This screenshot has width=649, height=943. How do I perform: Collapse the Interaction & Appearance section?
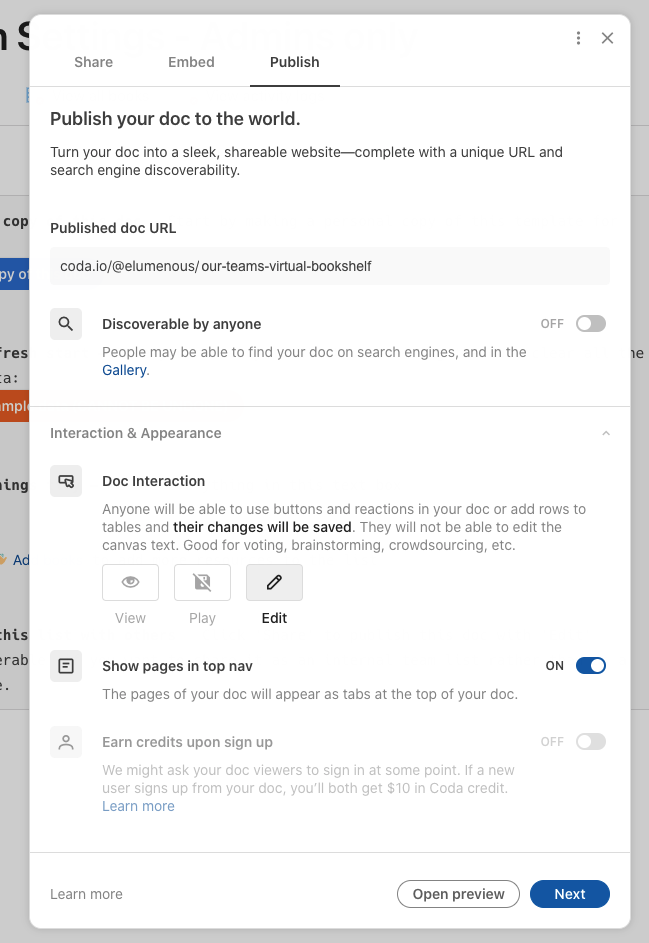pos(605,434)
